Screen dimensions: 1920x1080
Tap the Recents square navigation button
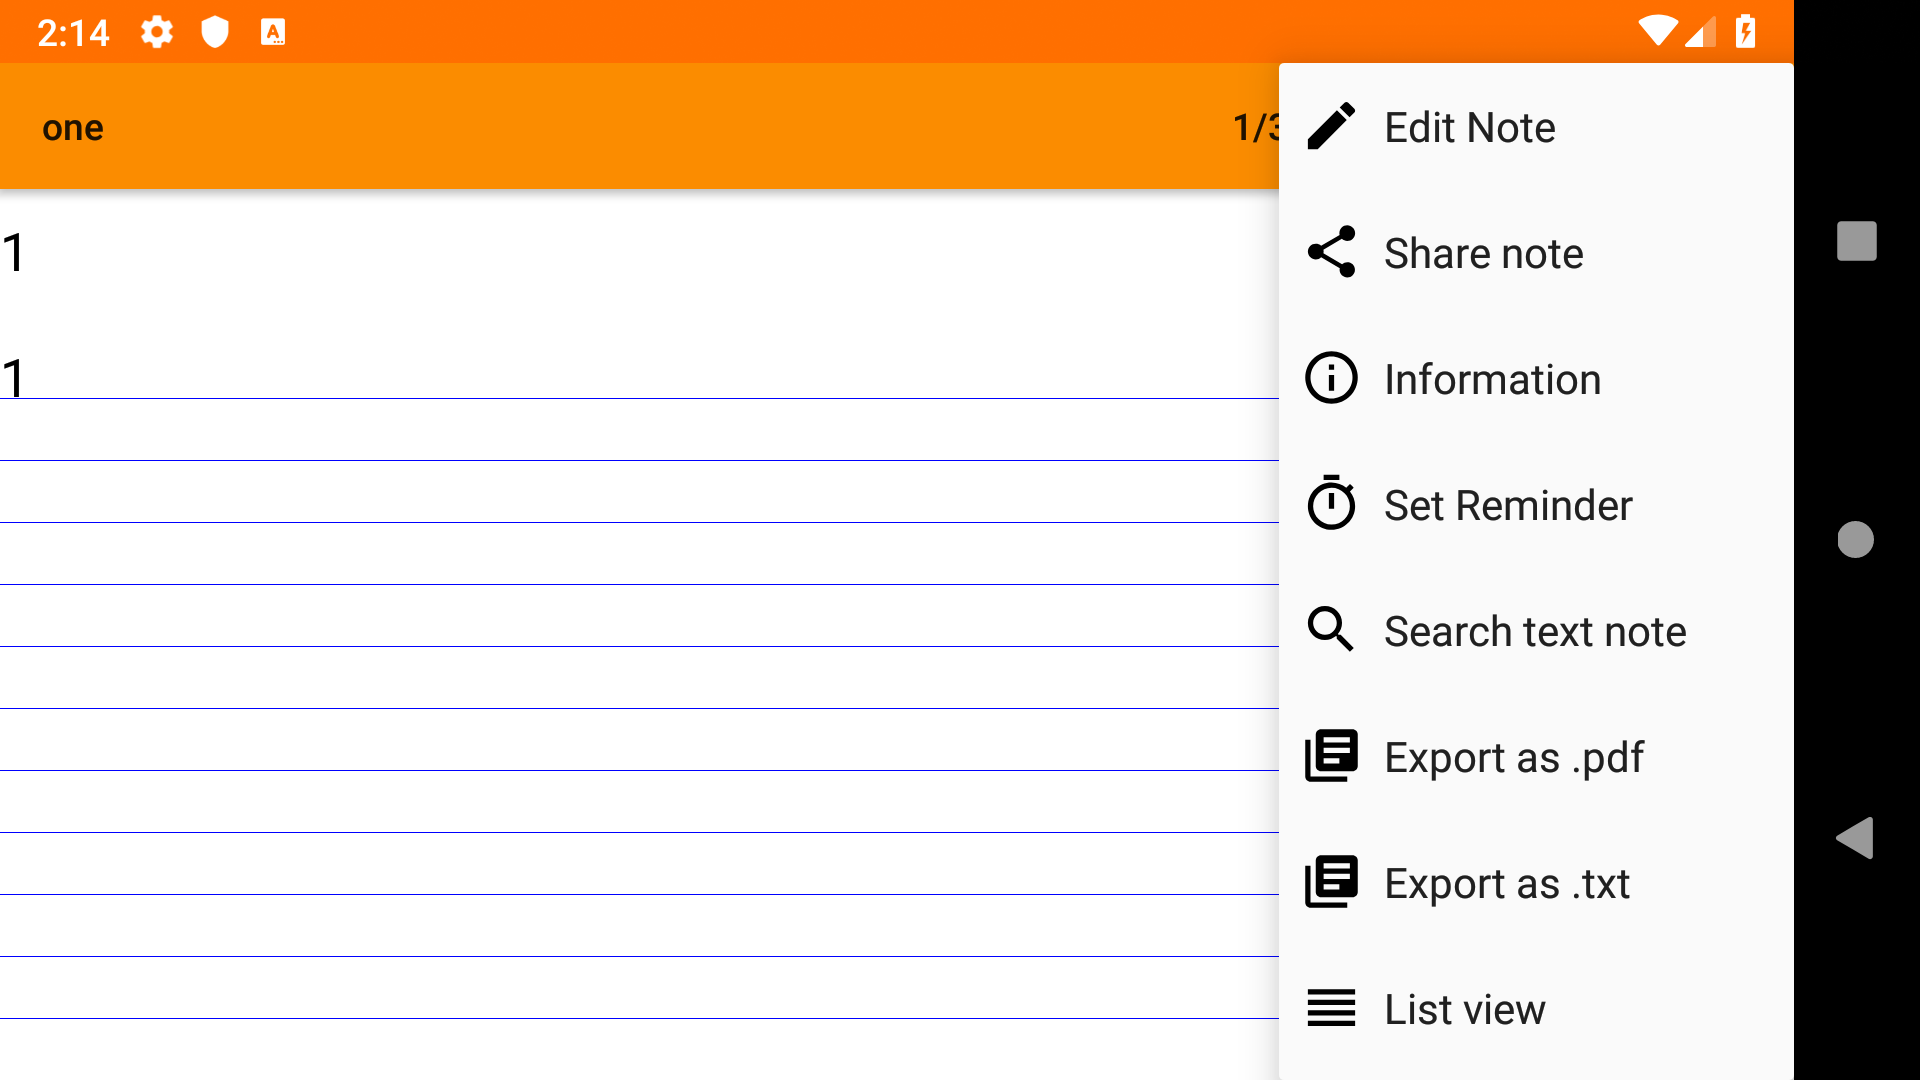1856,240
